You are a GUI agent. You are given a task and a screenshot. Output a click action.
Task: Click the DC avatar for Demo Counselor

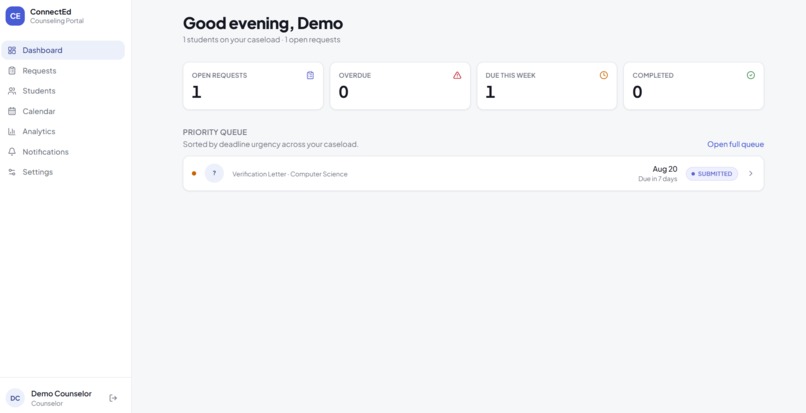(15, 398)
